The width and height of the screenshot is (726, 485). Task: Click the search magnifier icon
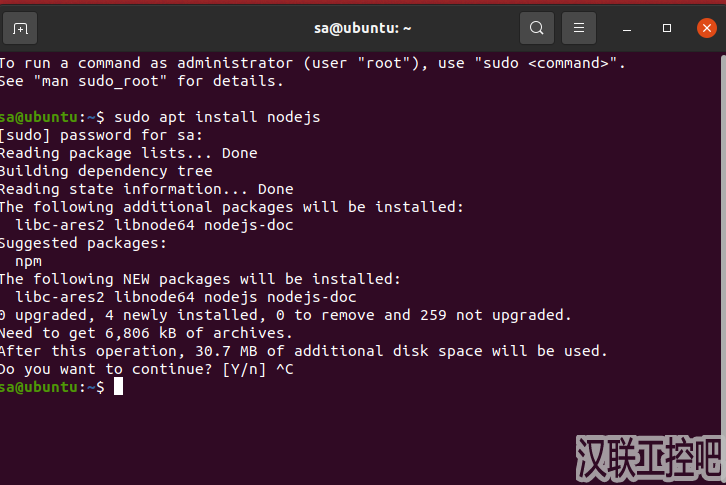537,28
